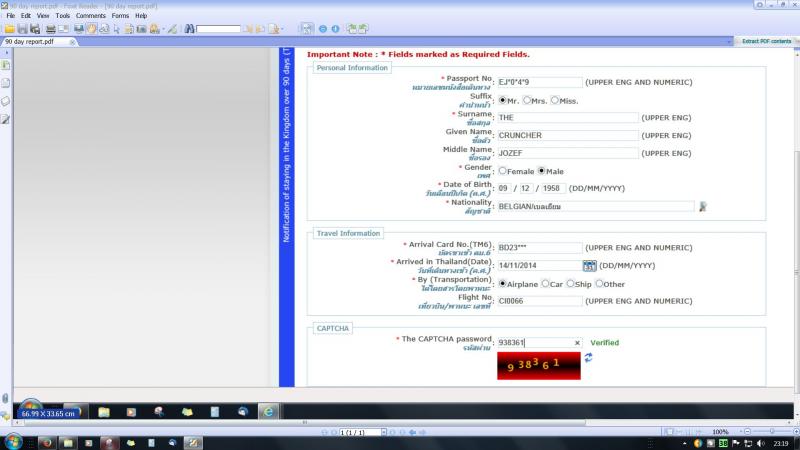Viewport: 800px width, 450px height.
Task: Open the Comments menu
Action: click(91, 16)
